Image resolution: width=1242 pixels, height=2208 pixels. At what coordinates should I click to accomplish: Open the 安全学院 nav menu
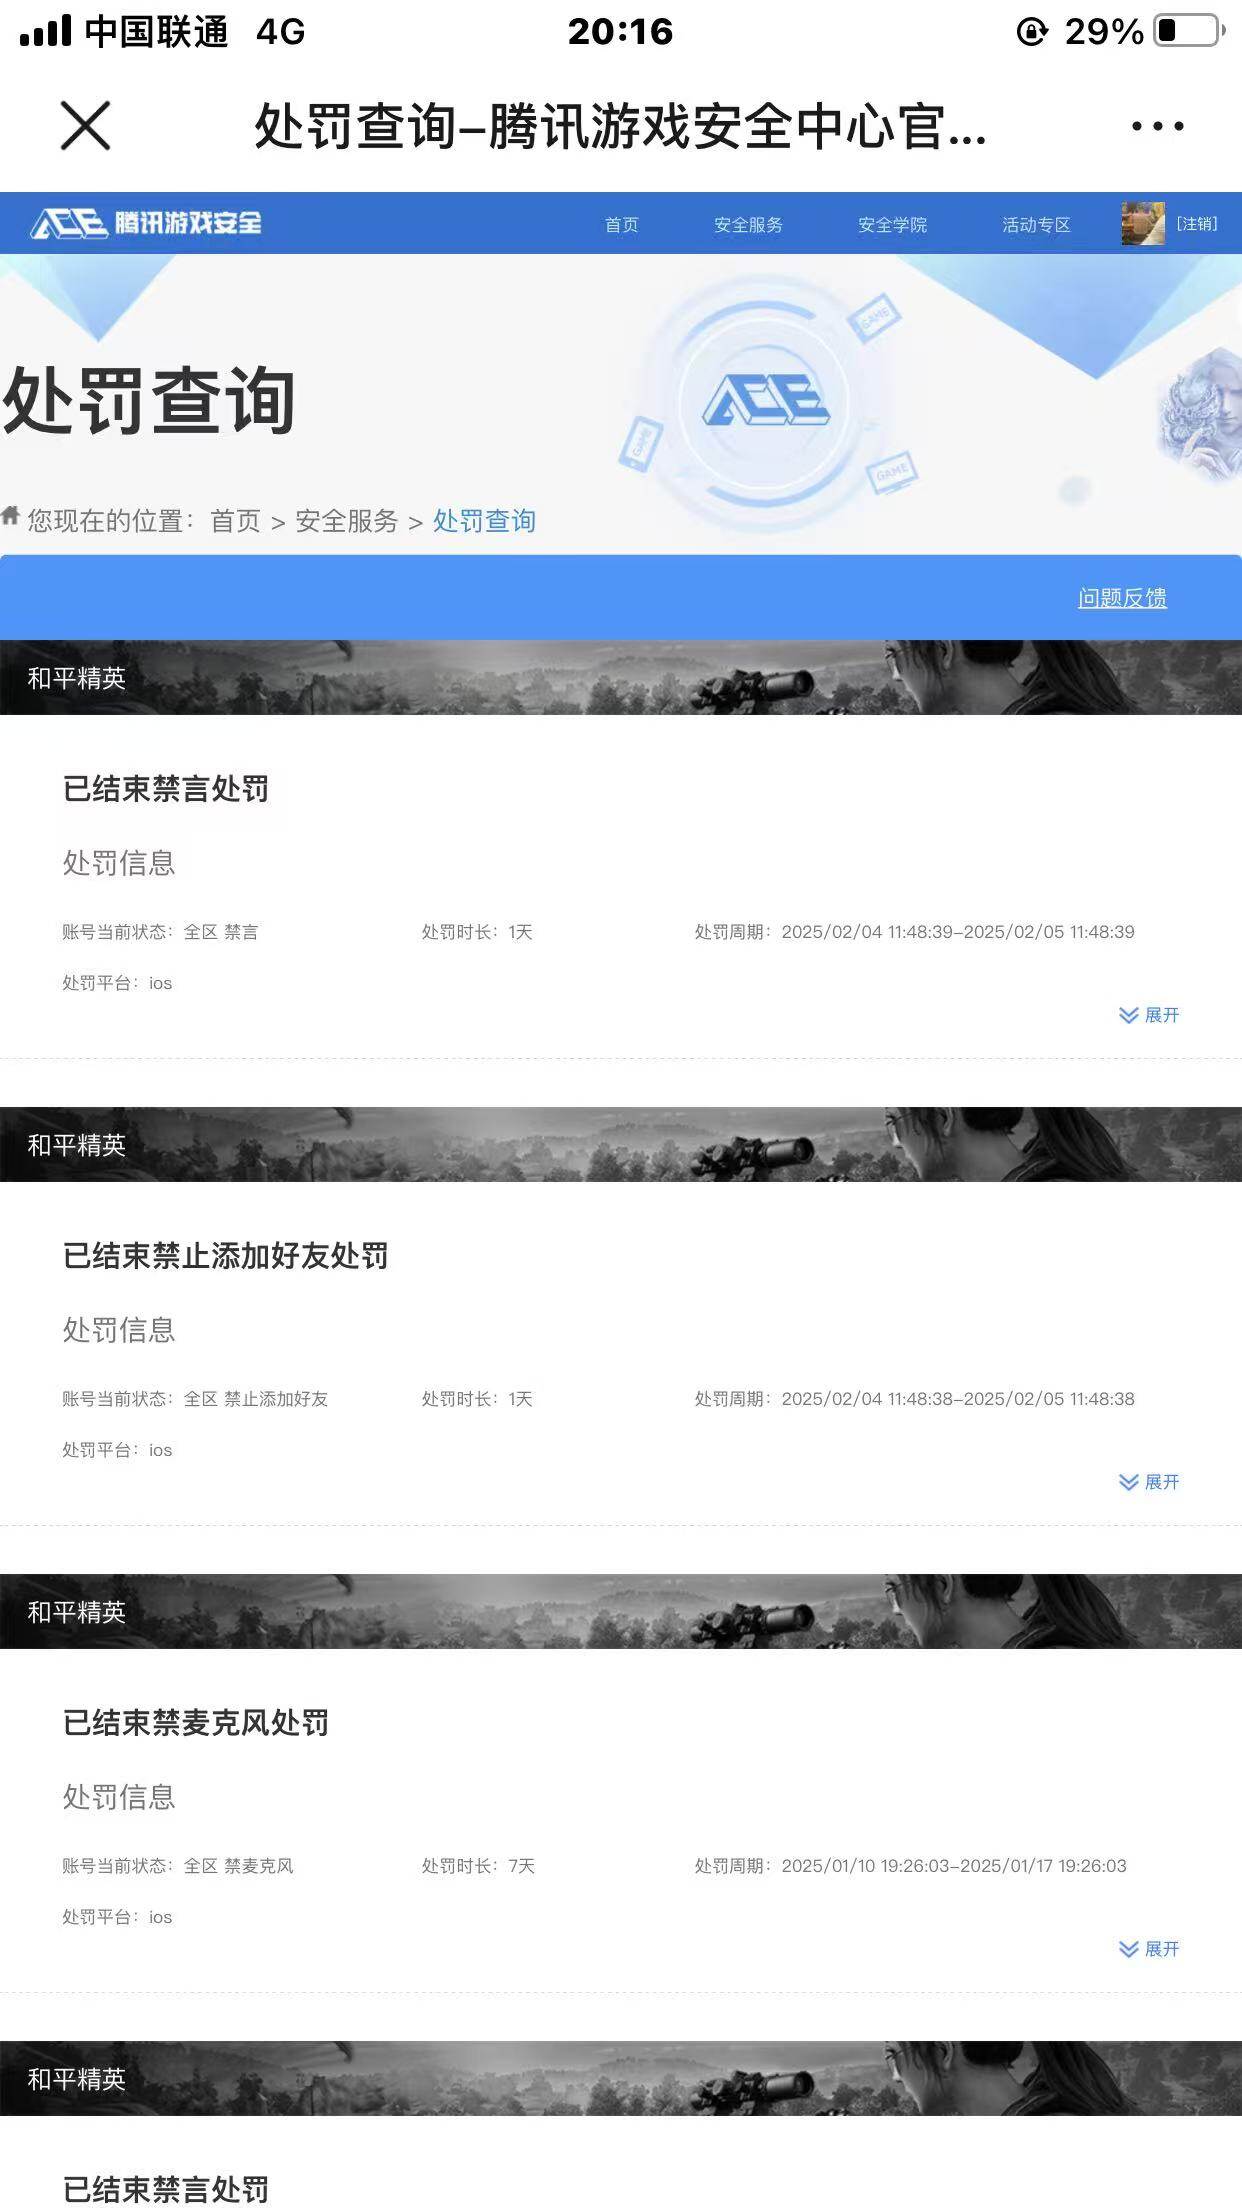[x=892, y=224]
